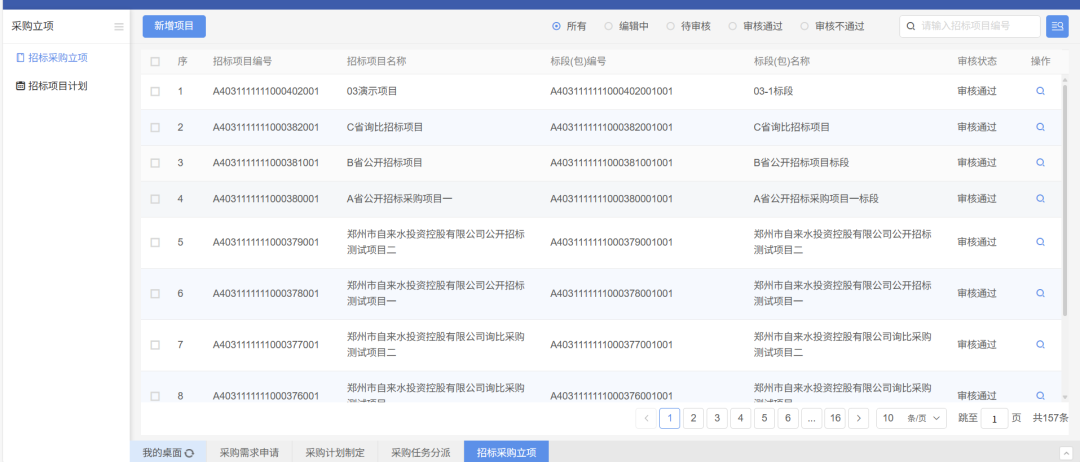Collapse the 采购立项 sidebar menu icon
The height and width of the screenshot is (462, 1080).
pyautogui.click(x=119, y=27)
